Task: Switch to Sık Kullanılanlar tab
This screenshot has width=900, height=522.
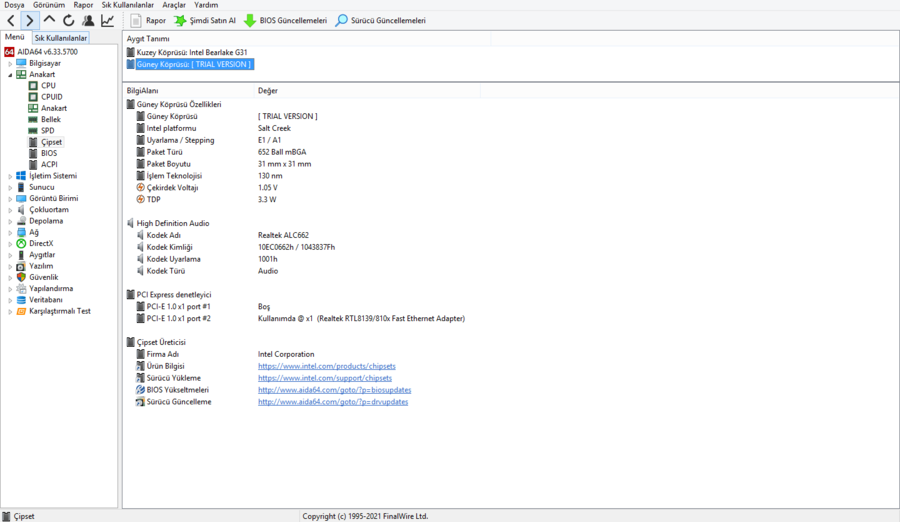Action: coord(61,38)
